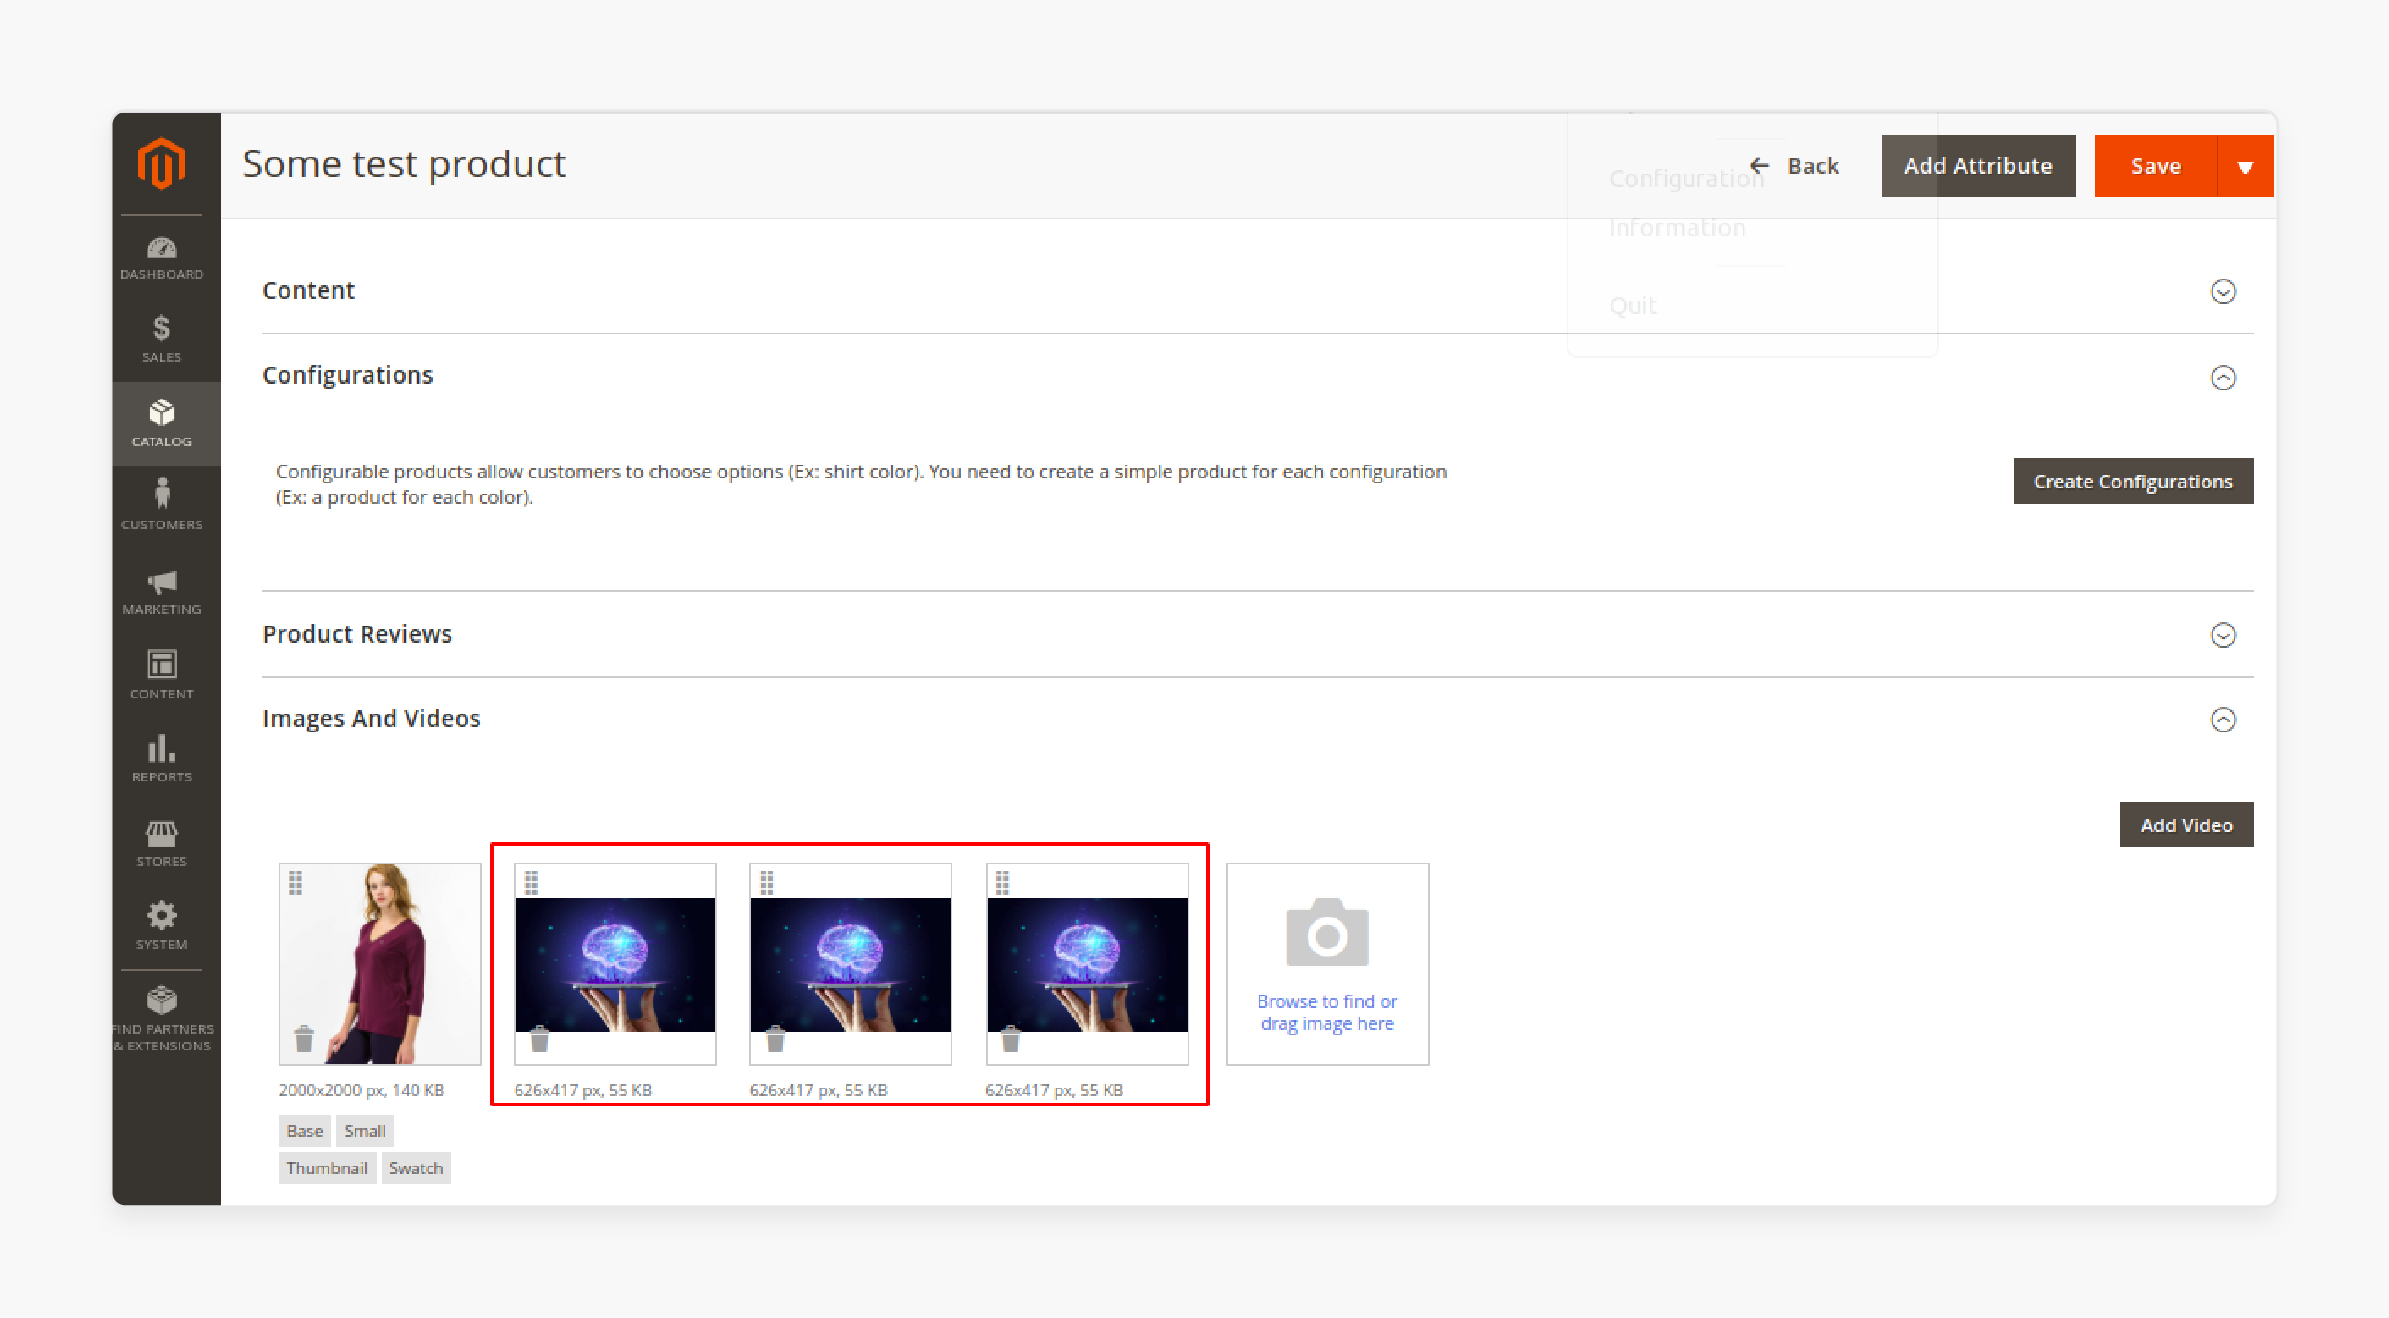Select the woman in maroon top thumbnail
This screenshot has width=2389, height=1318.
tap(380, 964)
